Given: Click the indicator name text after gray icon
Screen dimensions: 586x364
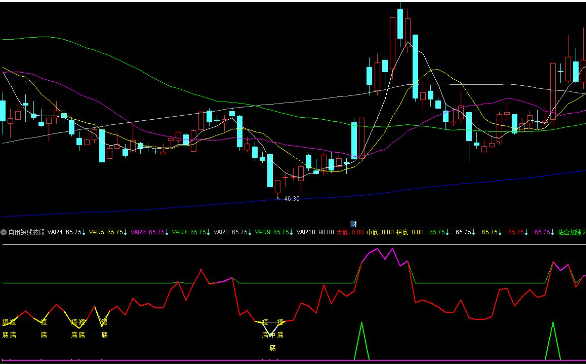Looking at the screenshot, I should 26,232.
